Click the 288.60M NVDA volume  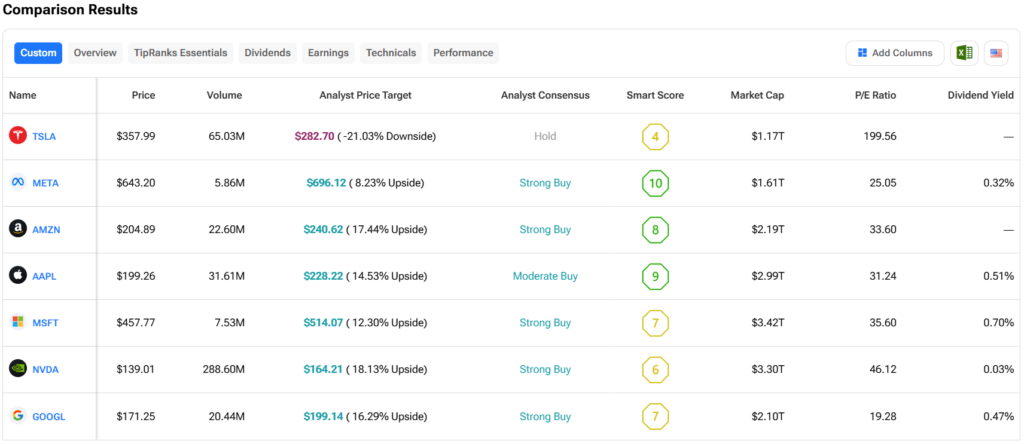point(224,370)
